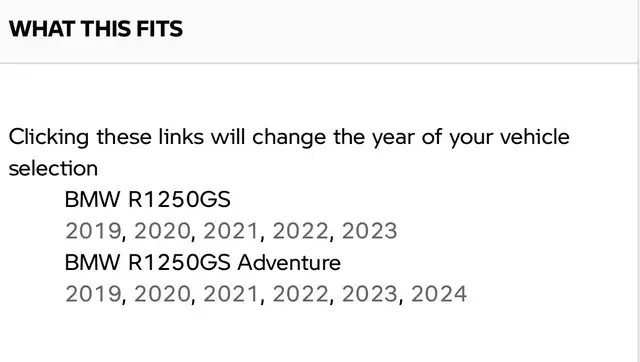Select year 2020 under BMW R1250GS
This screenshot has width=640, height=362.
coord(162,231)
